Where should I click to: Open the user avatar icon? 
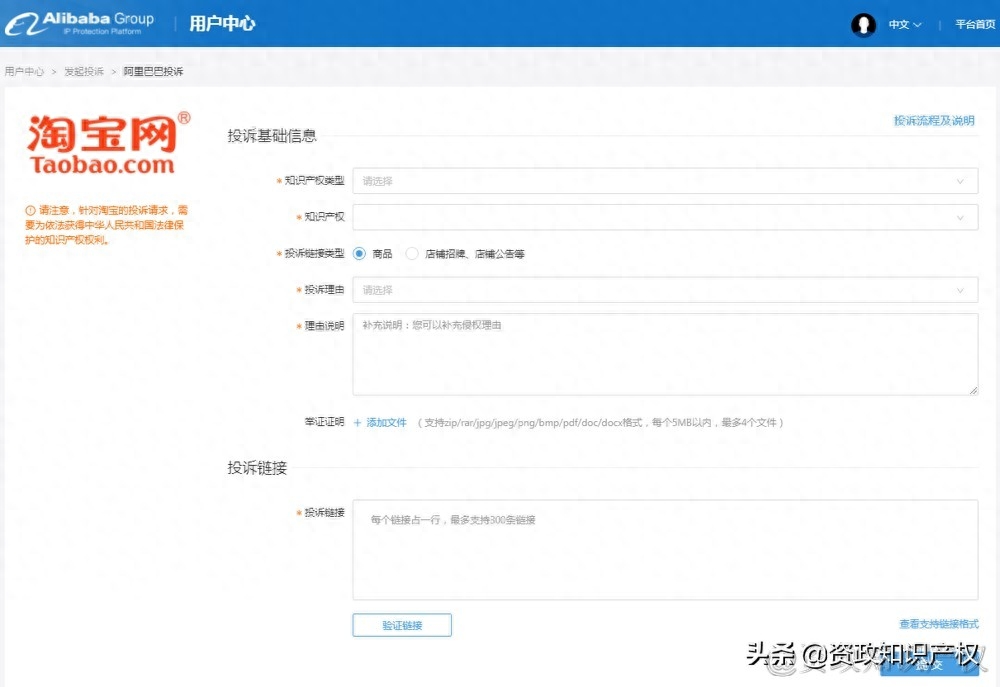coord(863,25)
